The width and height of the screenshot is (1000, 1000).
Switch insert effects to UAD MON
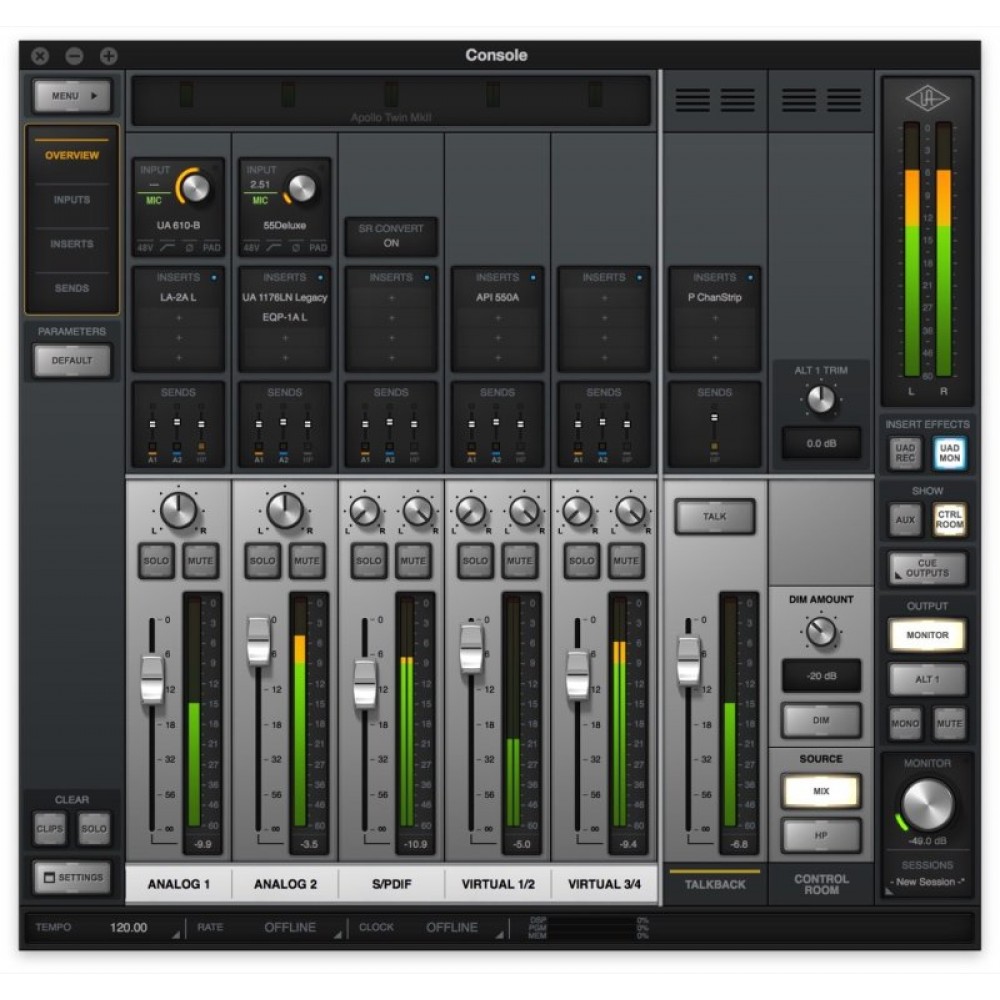pos(949,453)
